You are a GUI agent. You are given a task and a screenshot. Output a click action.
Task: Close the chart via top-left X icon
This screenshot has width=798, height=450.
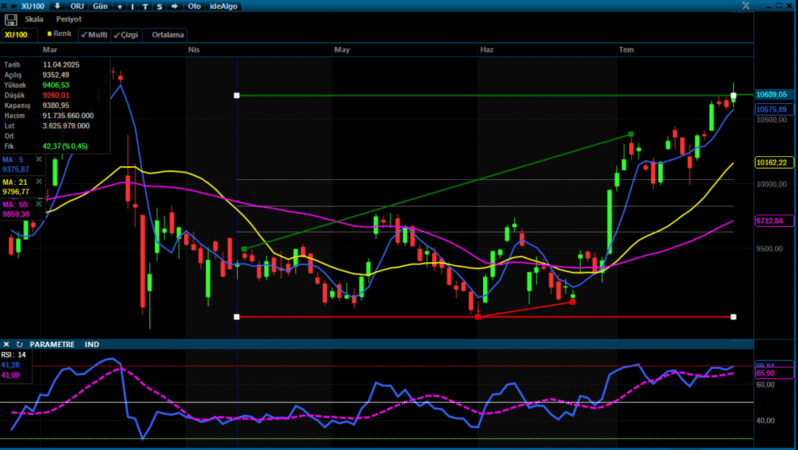[4, 6]
